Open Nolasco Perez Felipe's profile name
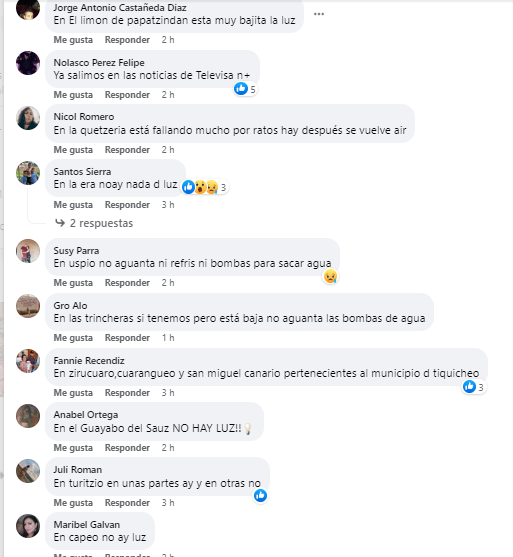Viewport: 513px width, 557px height. [x=99, y=63]
